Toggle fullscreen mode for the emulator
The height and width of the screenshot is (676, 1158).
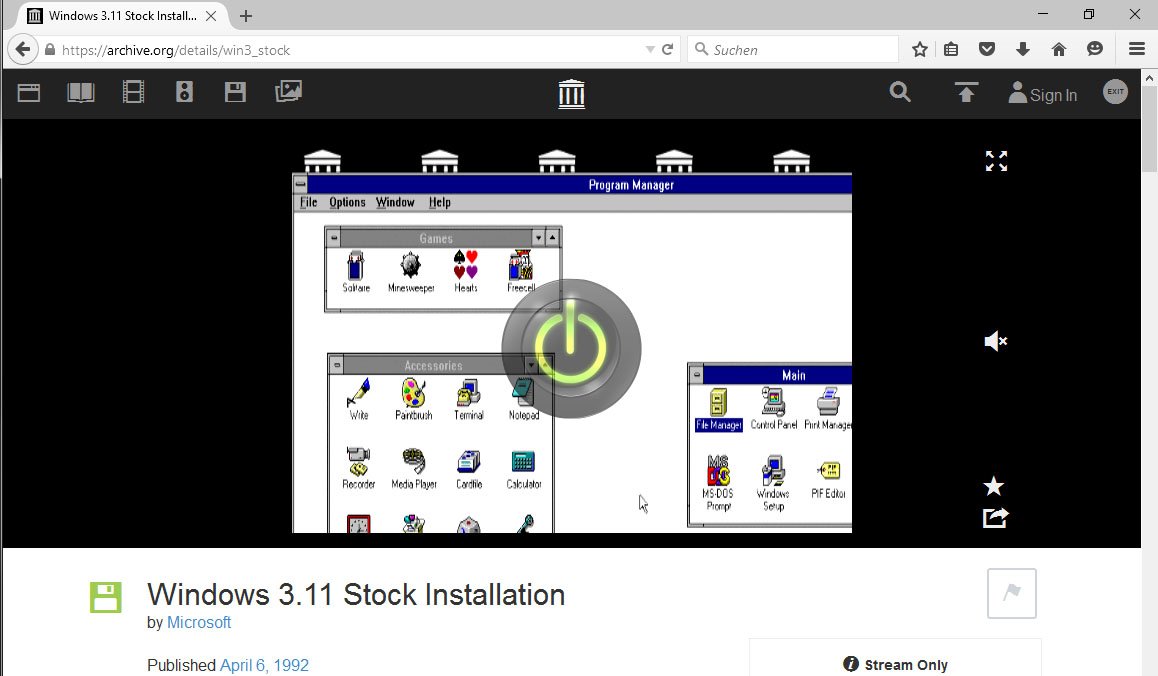996,161
